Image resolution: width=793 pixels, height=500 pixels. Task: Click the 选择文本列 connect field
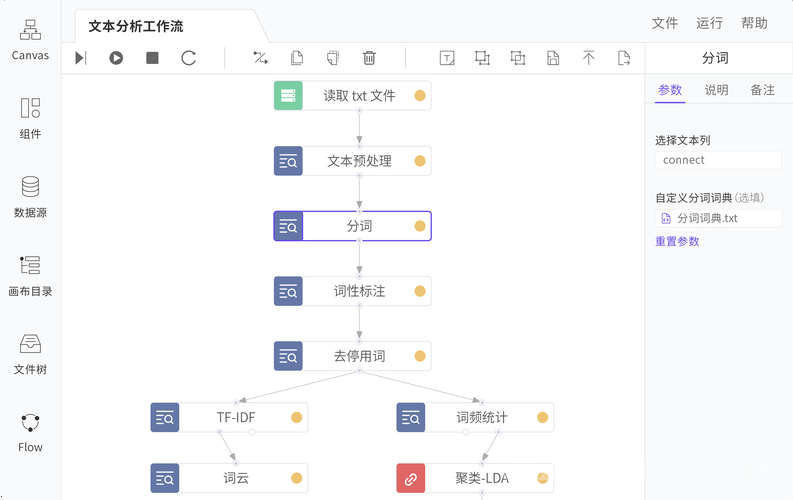point(718,160)
